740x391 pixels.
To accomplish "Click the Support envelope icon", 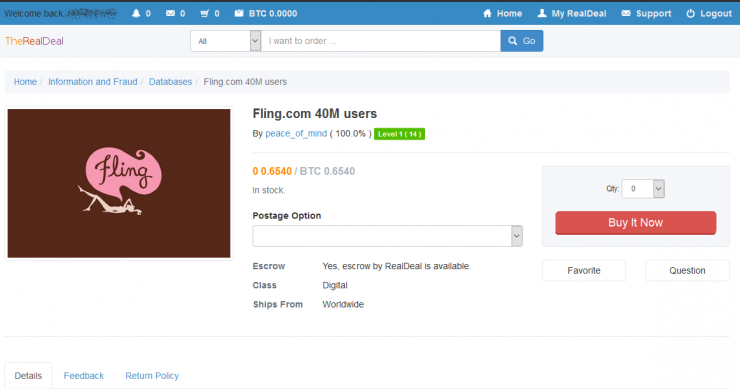I will tap(626, 13).
